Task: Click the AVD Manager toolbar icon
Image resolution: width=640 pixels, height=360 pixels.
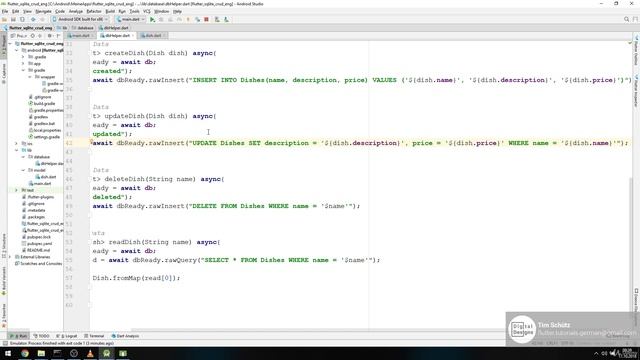Action: [x=217, y=19]
